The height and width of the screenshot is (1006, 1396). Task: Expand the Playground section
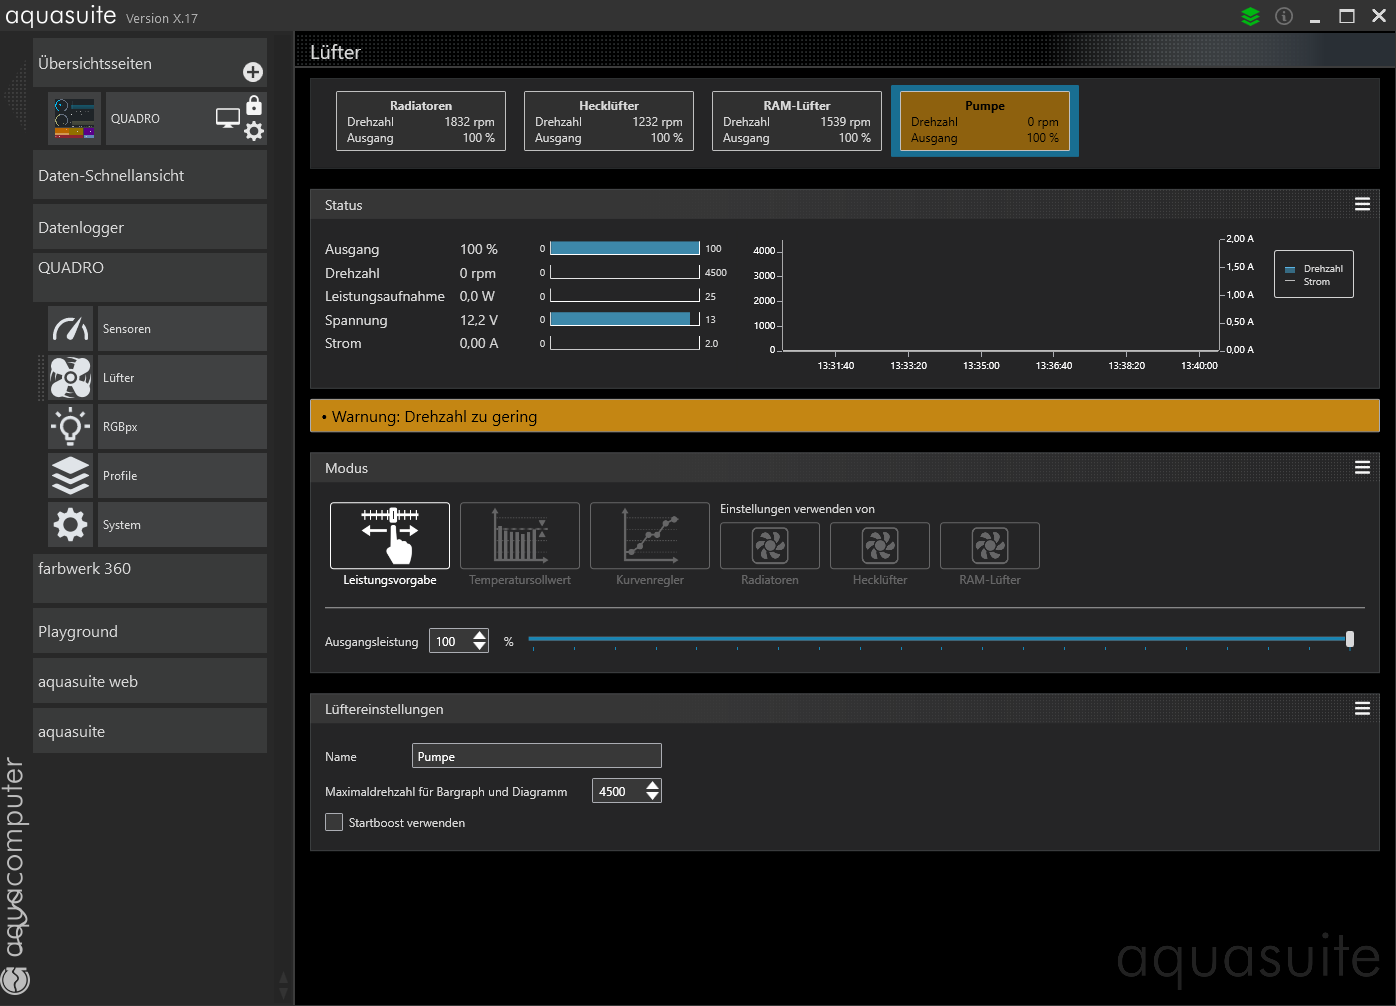pyautogui.click(x=150, y=631)
